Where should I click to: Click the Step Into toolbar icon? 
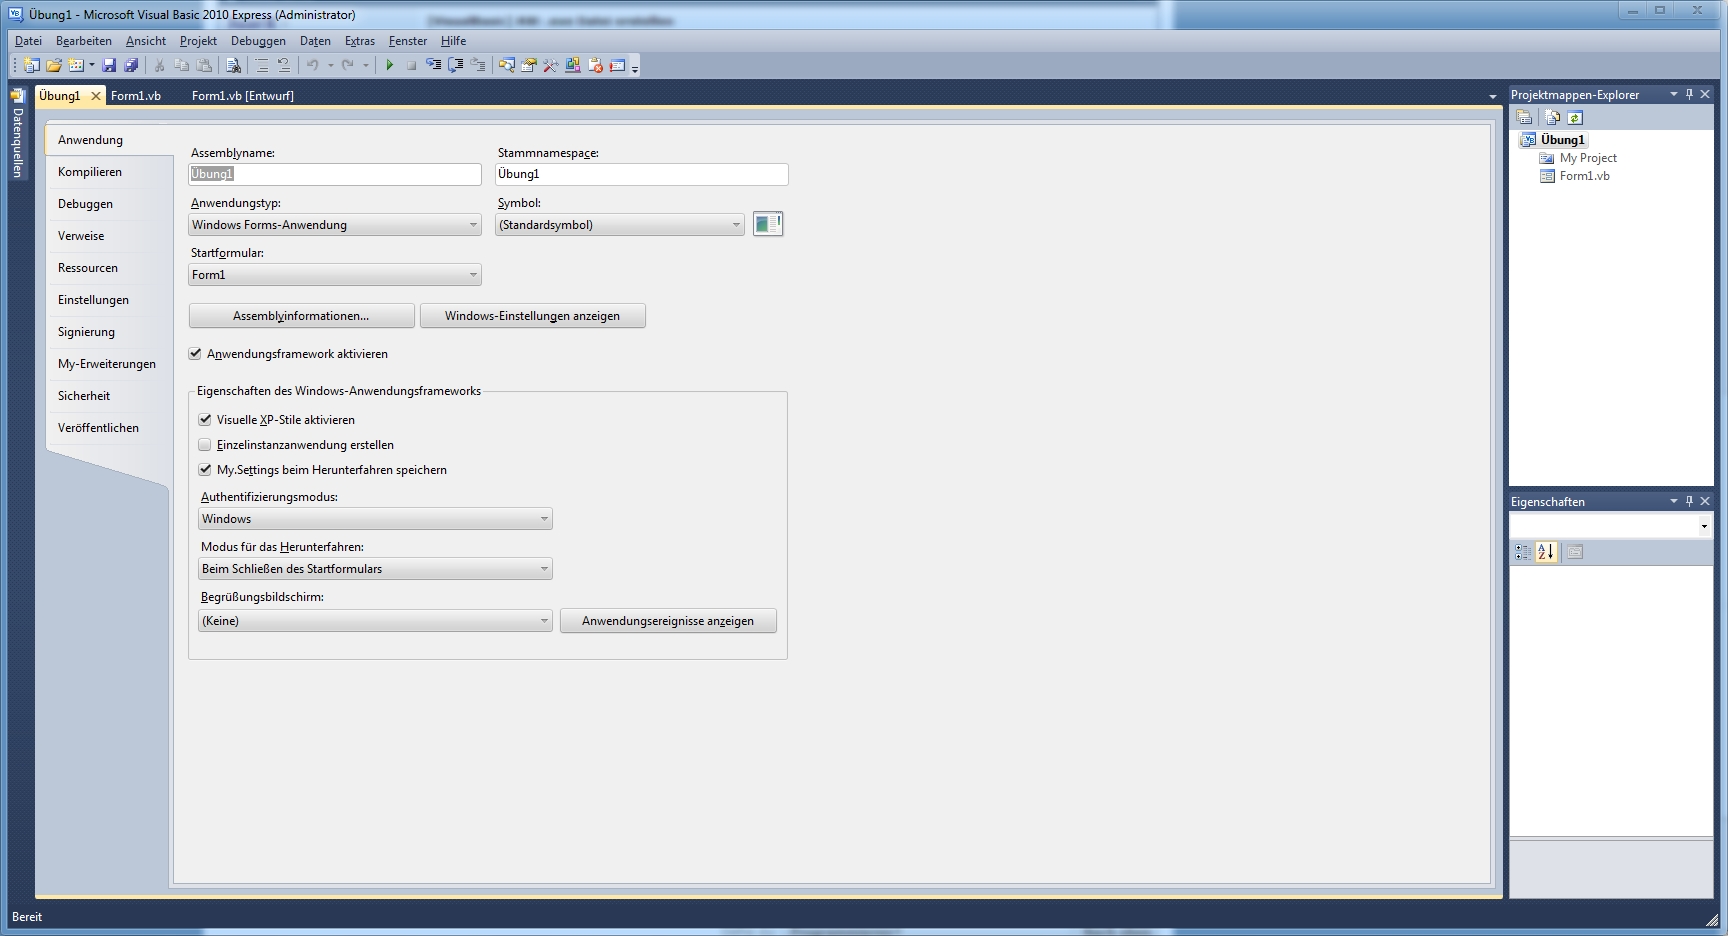tap(434, 65)
